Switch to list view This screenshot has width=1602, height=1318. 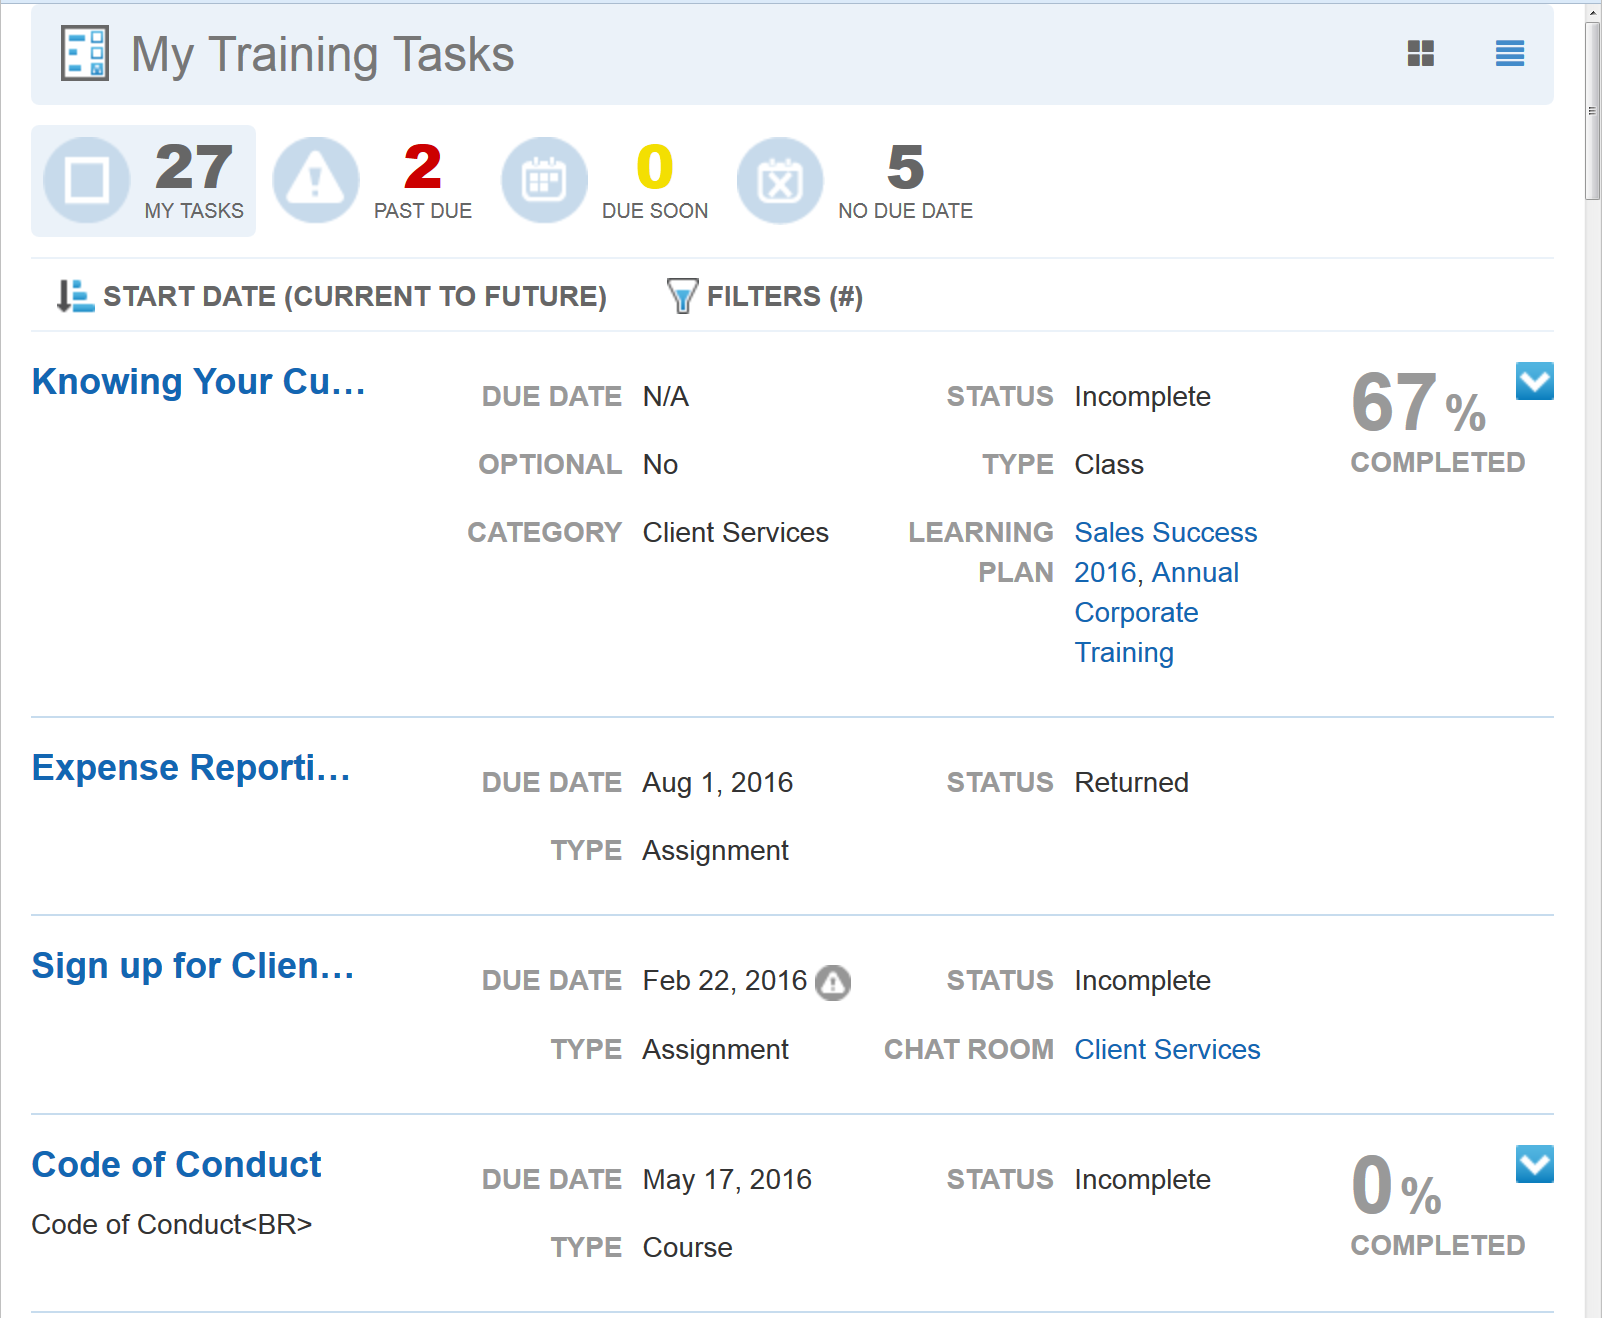coord(1509,54)
